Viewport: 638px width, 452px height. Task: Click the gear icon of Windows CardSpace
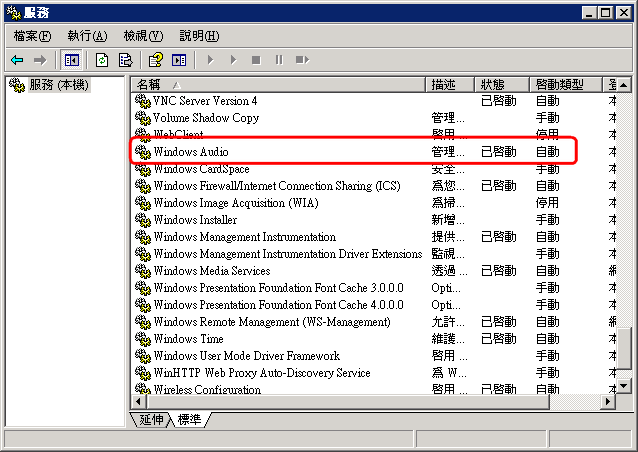[143, 169]
